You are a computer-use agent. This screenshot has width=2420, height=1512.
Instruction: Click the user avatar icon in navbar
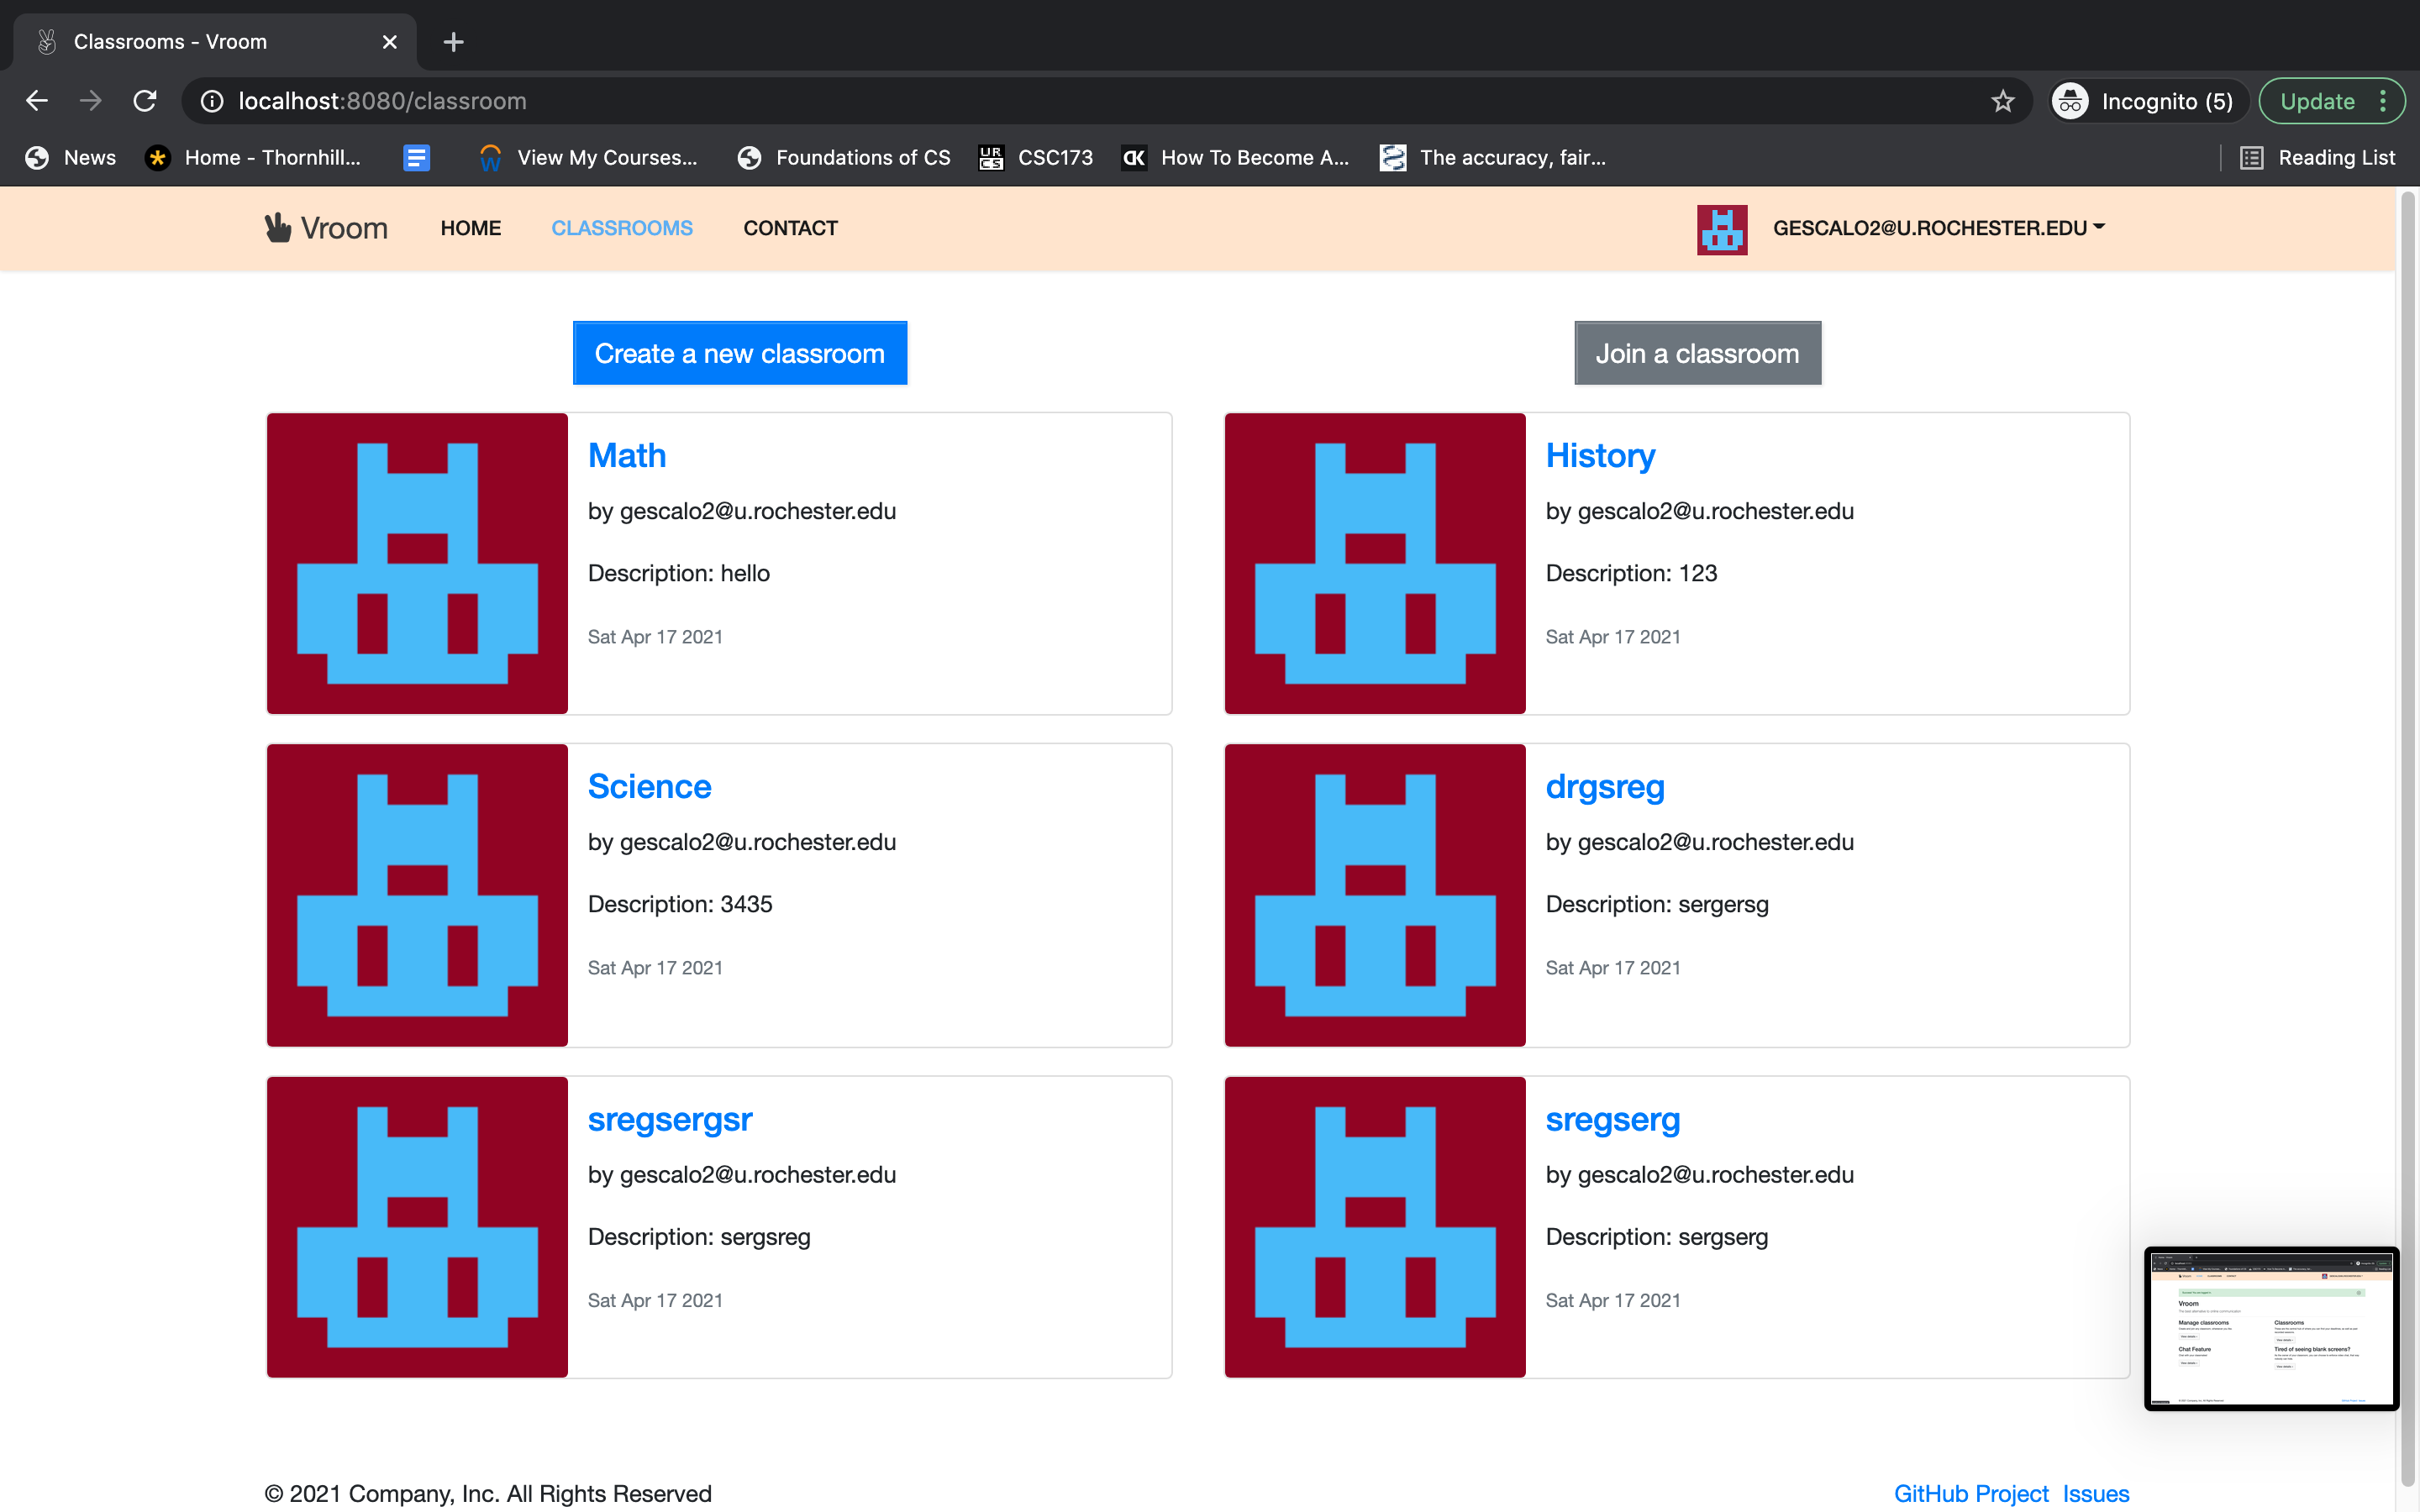pos(1721,229)
